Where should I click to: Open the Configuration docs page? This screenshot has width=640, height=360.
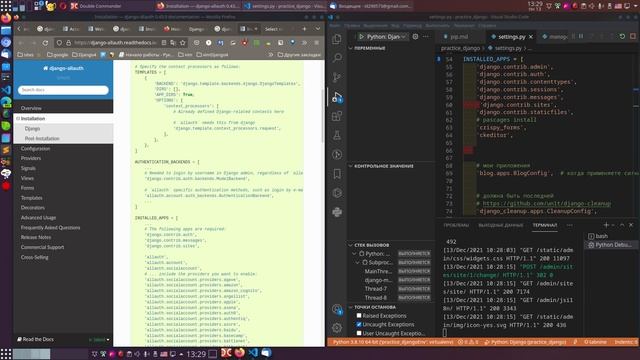click(x=36, y=149)
